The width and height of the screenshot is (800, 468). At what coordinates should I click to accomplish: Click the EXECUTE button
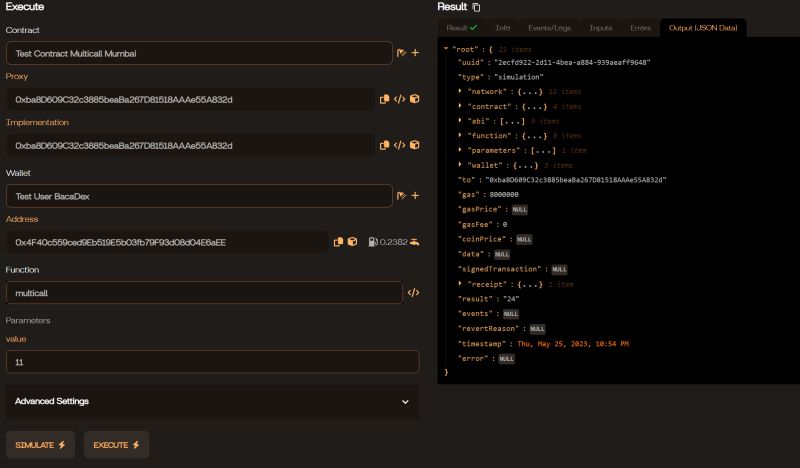tap(116, 445)
